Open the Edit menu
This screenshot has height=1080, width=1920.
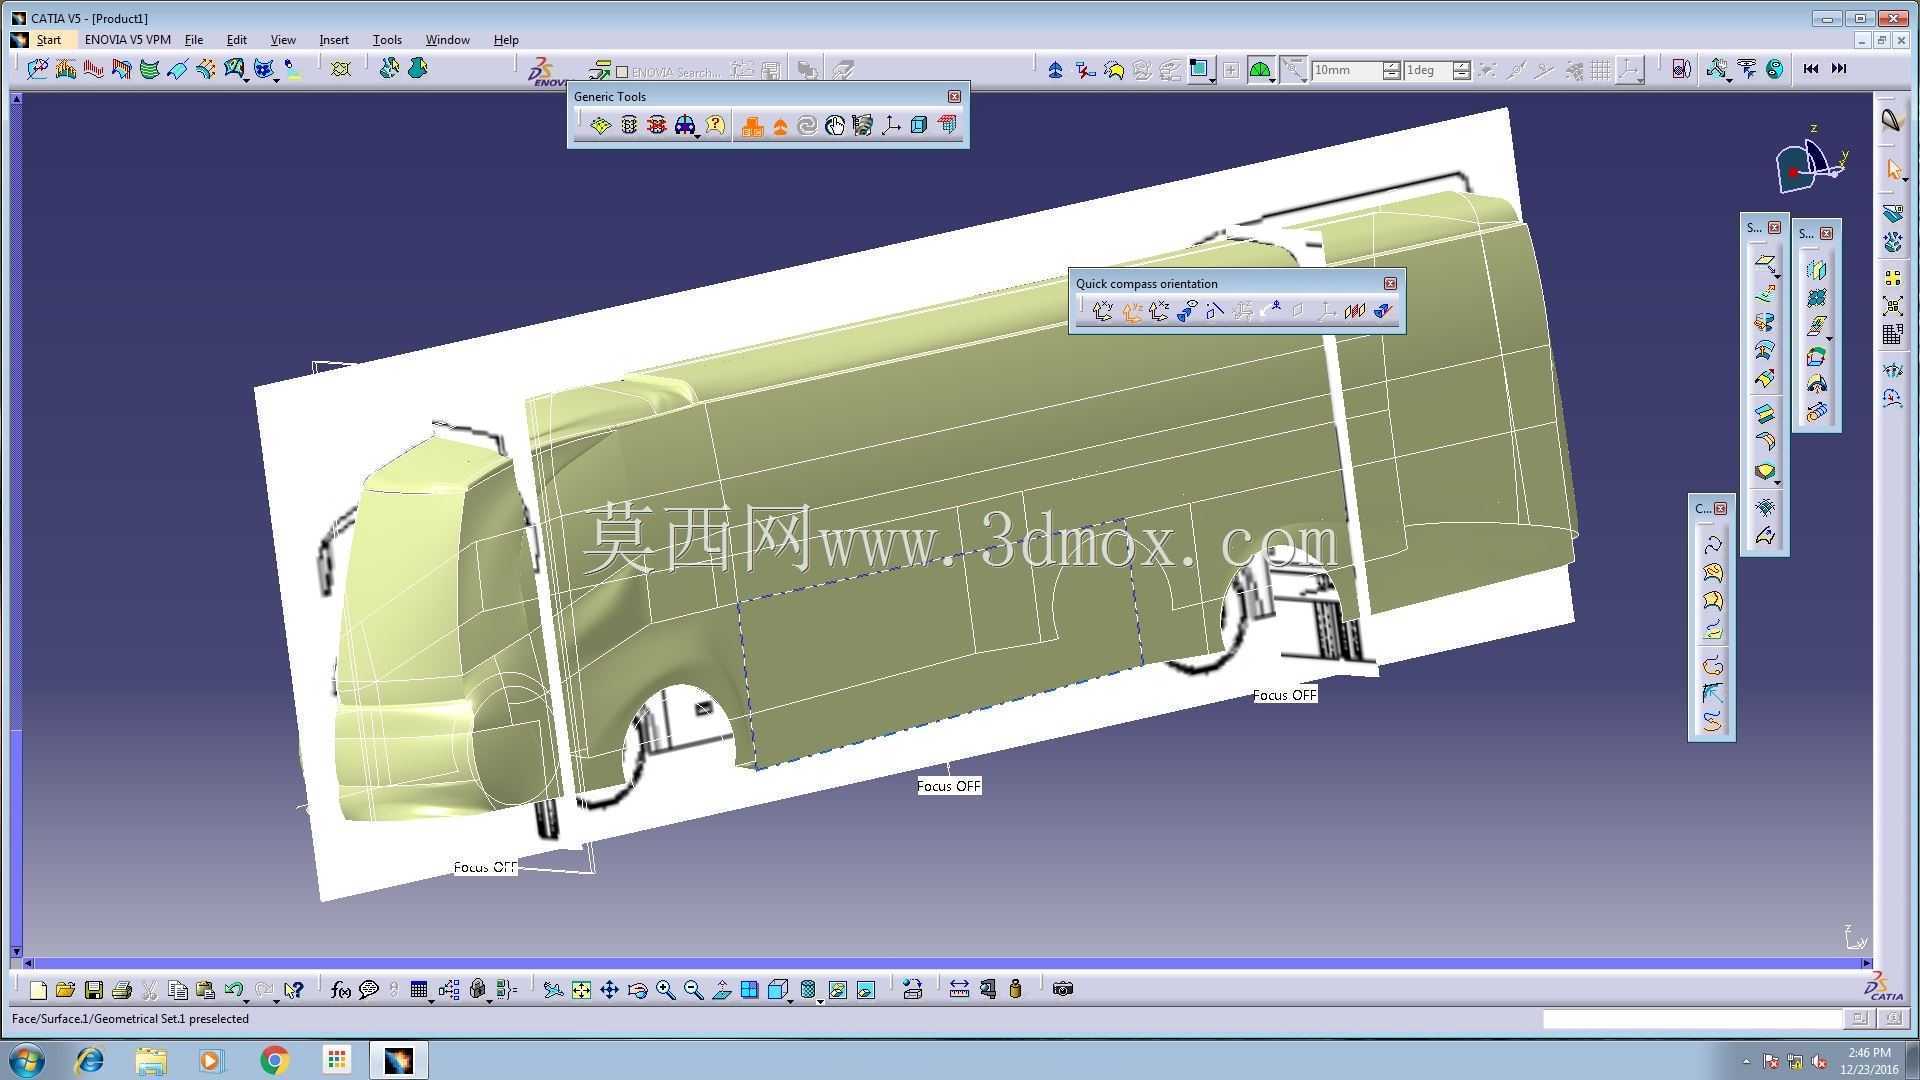[x=236, y=40]
